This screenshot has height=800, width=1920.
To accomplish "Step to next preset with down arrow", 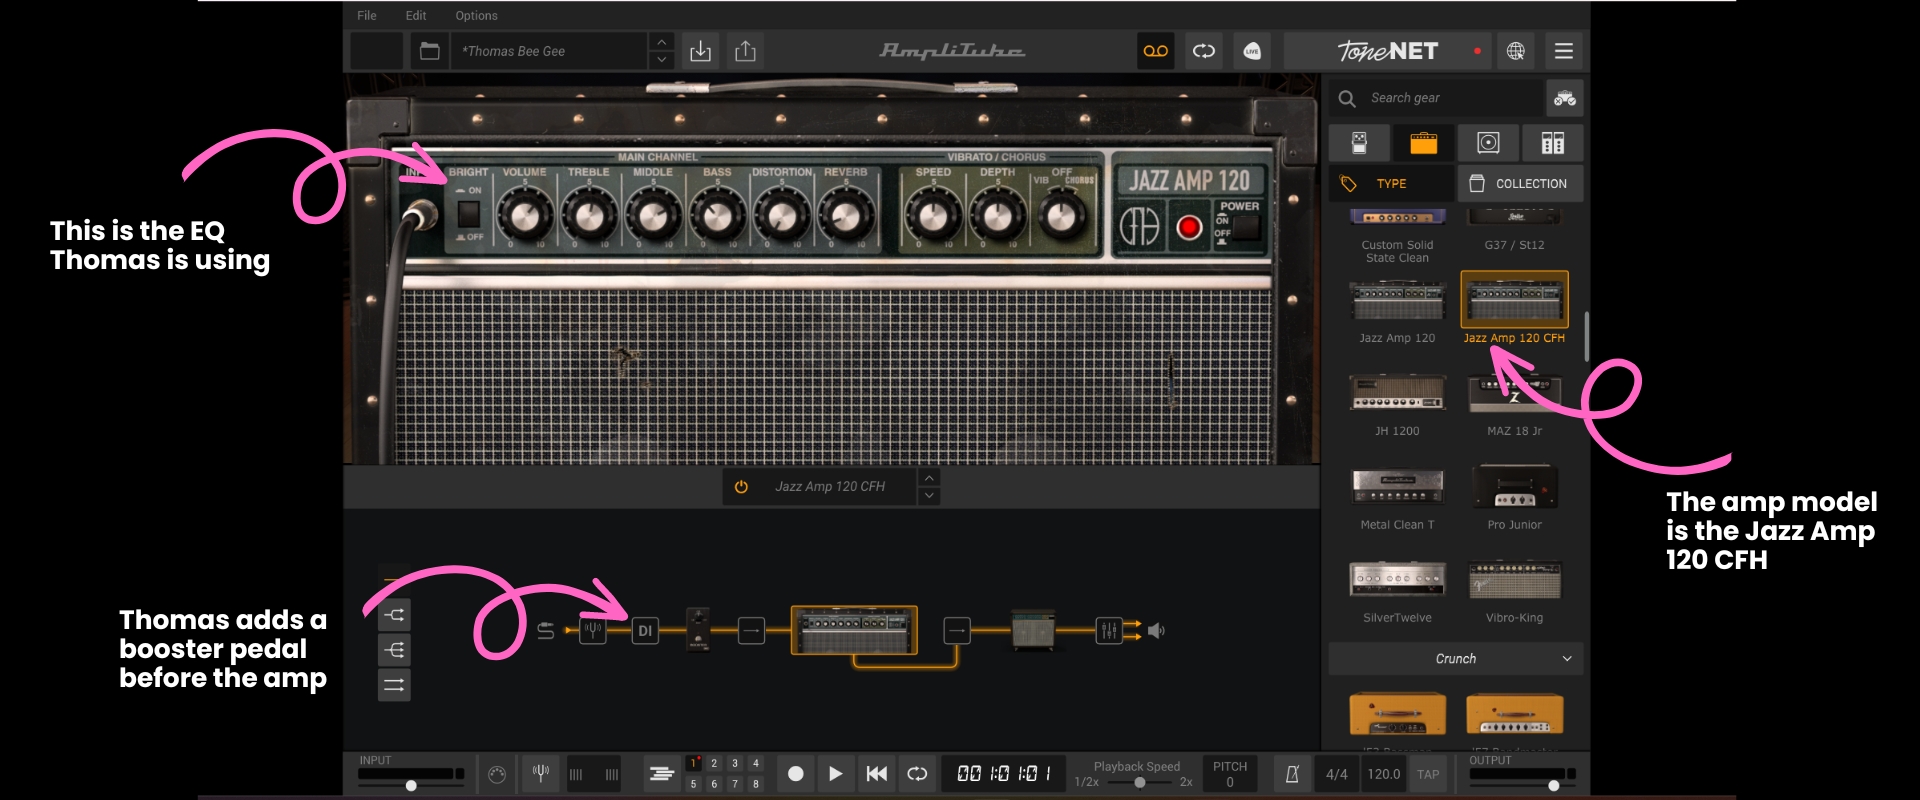I will pos(661,60).
